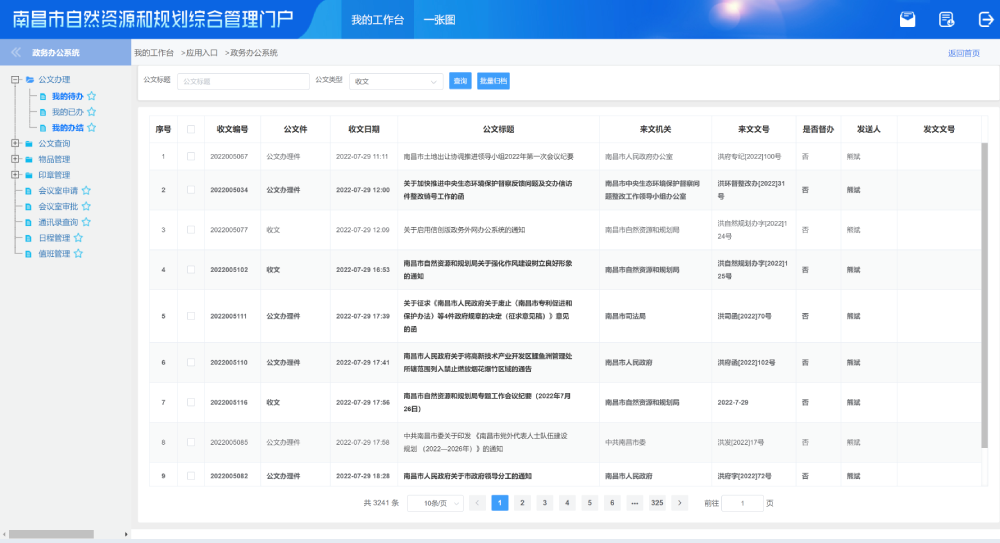The image size is (1000, 543).
Task: Open 日程管理 in sidebar tree
Action: click(54, 238)
